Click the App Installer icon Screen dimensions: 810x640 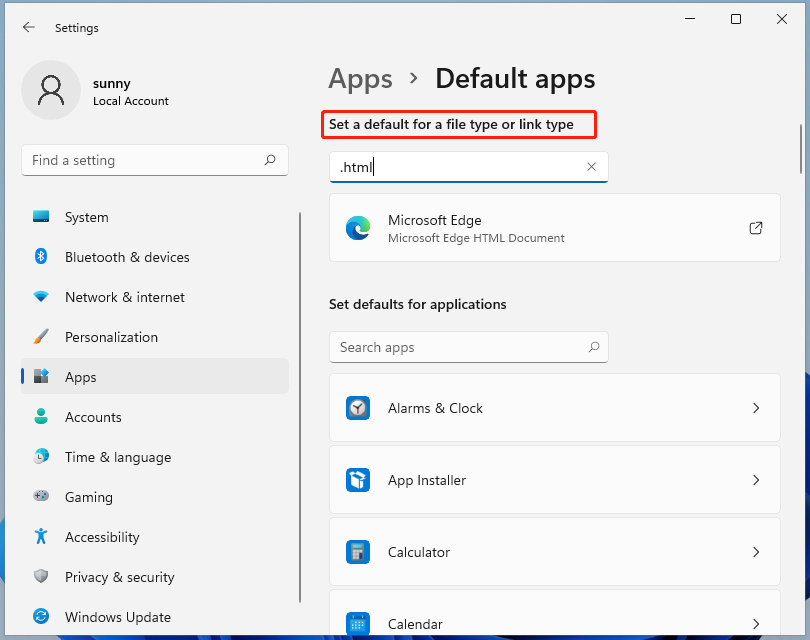358,480
